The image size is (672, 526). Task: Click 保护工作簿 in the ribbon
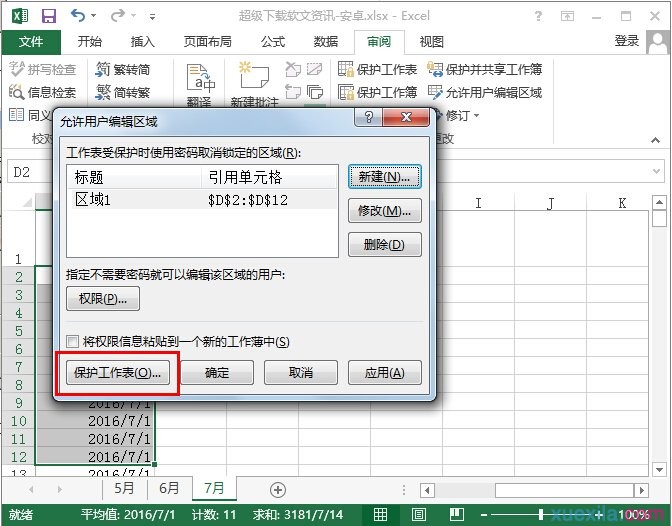click(x=377, y=92)
